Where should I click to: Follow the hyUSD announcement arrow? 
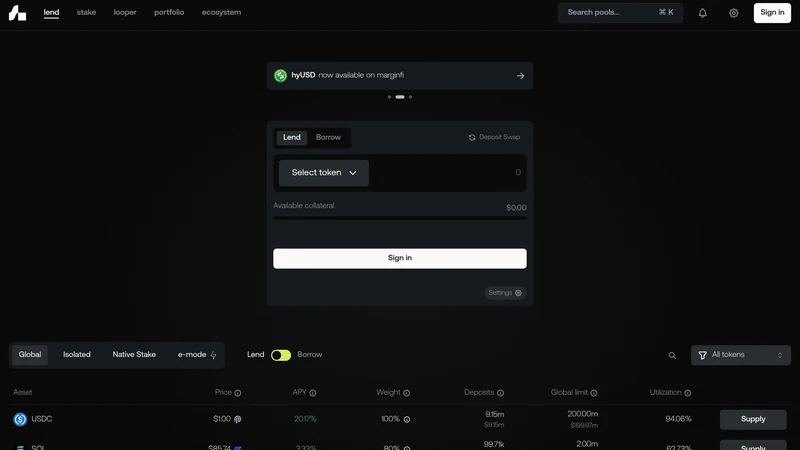[520, 76]
